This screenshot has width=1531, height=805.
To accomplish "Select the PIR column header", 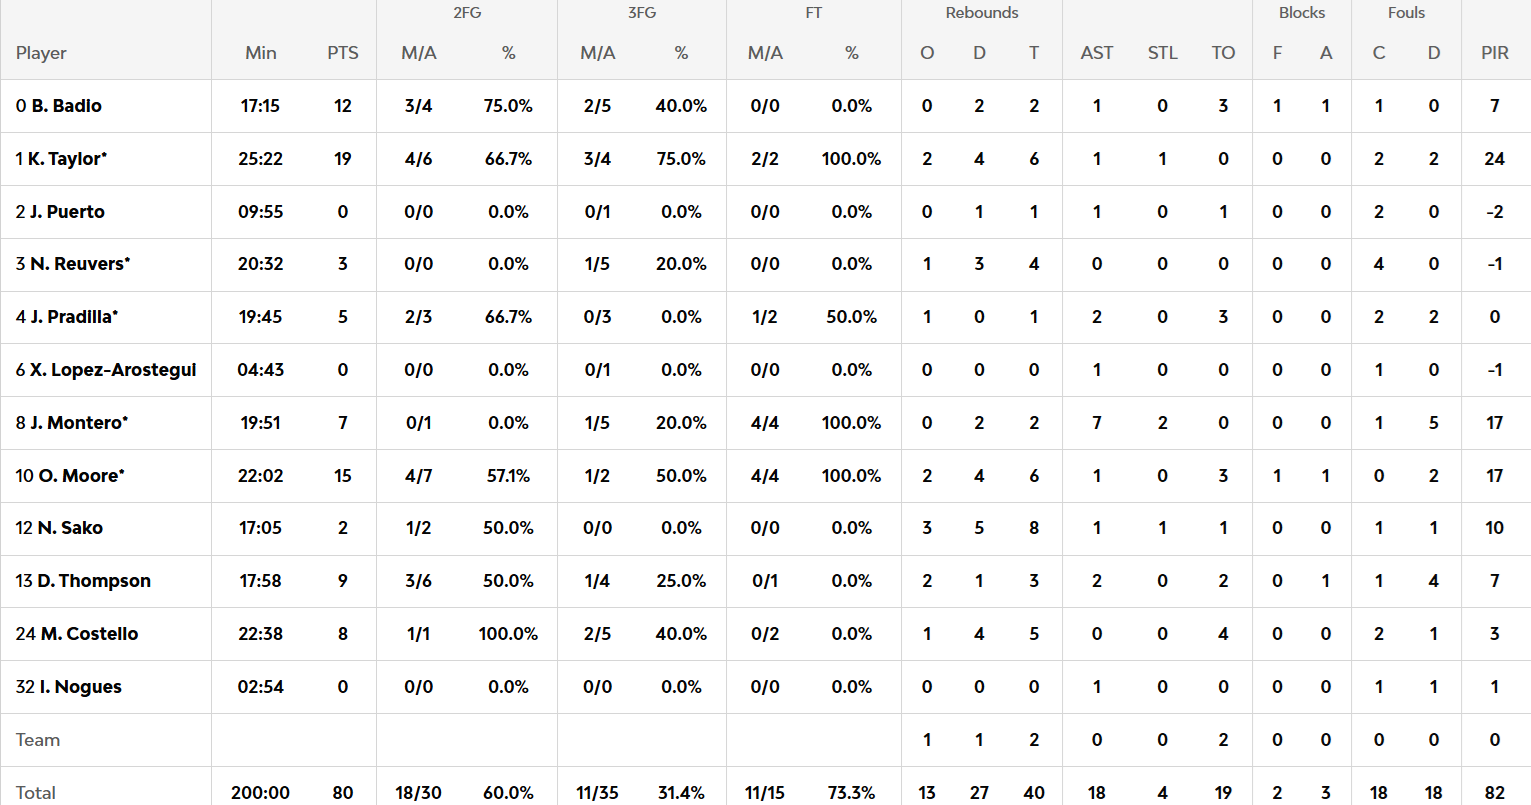I will tap(1495, 53).
